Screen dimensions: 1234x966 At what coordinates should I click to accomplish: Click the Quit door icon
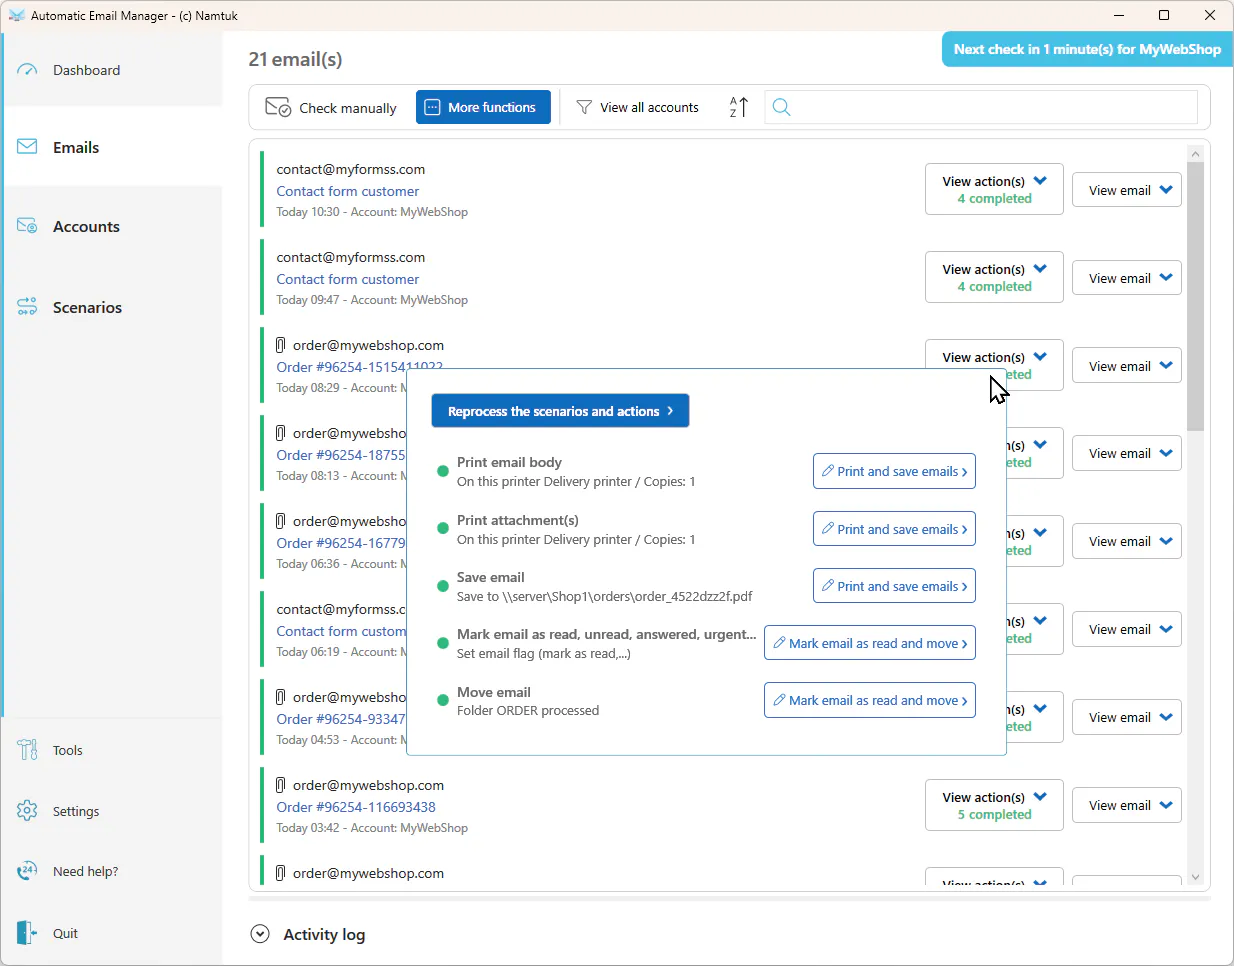coord(27,933)
